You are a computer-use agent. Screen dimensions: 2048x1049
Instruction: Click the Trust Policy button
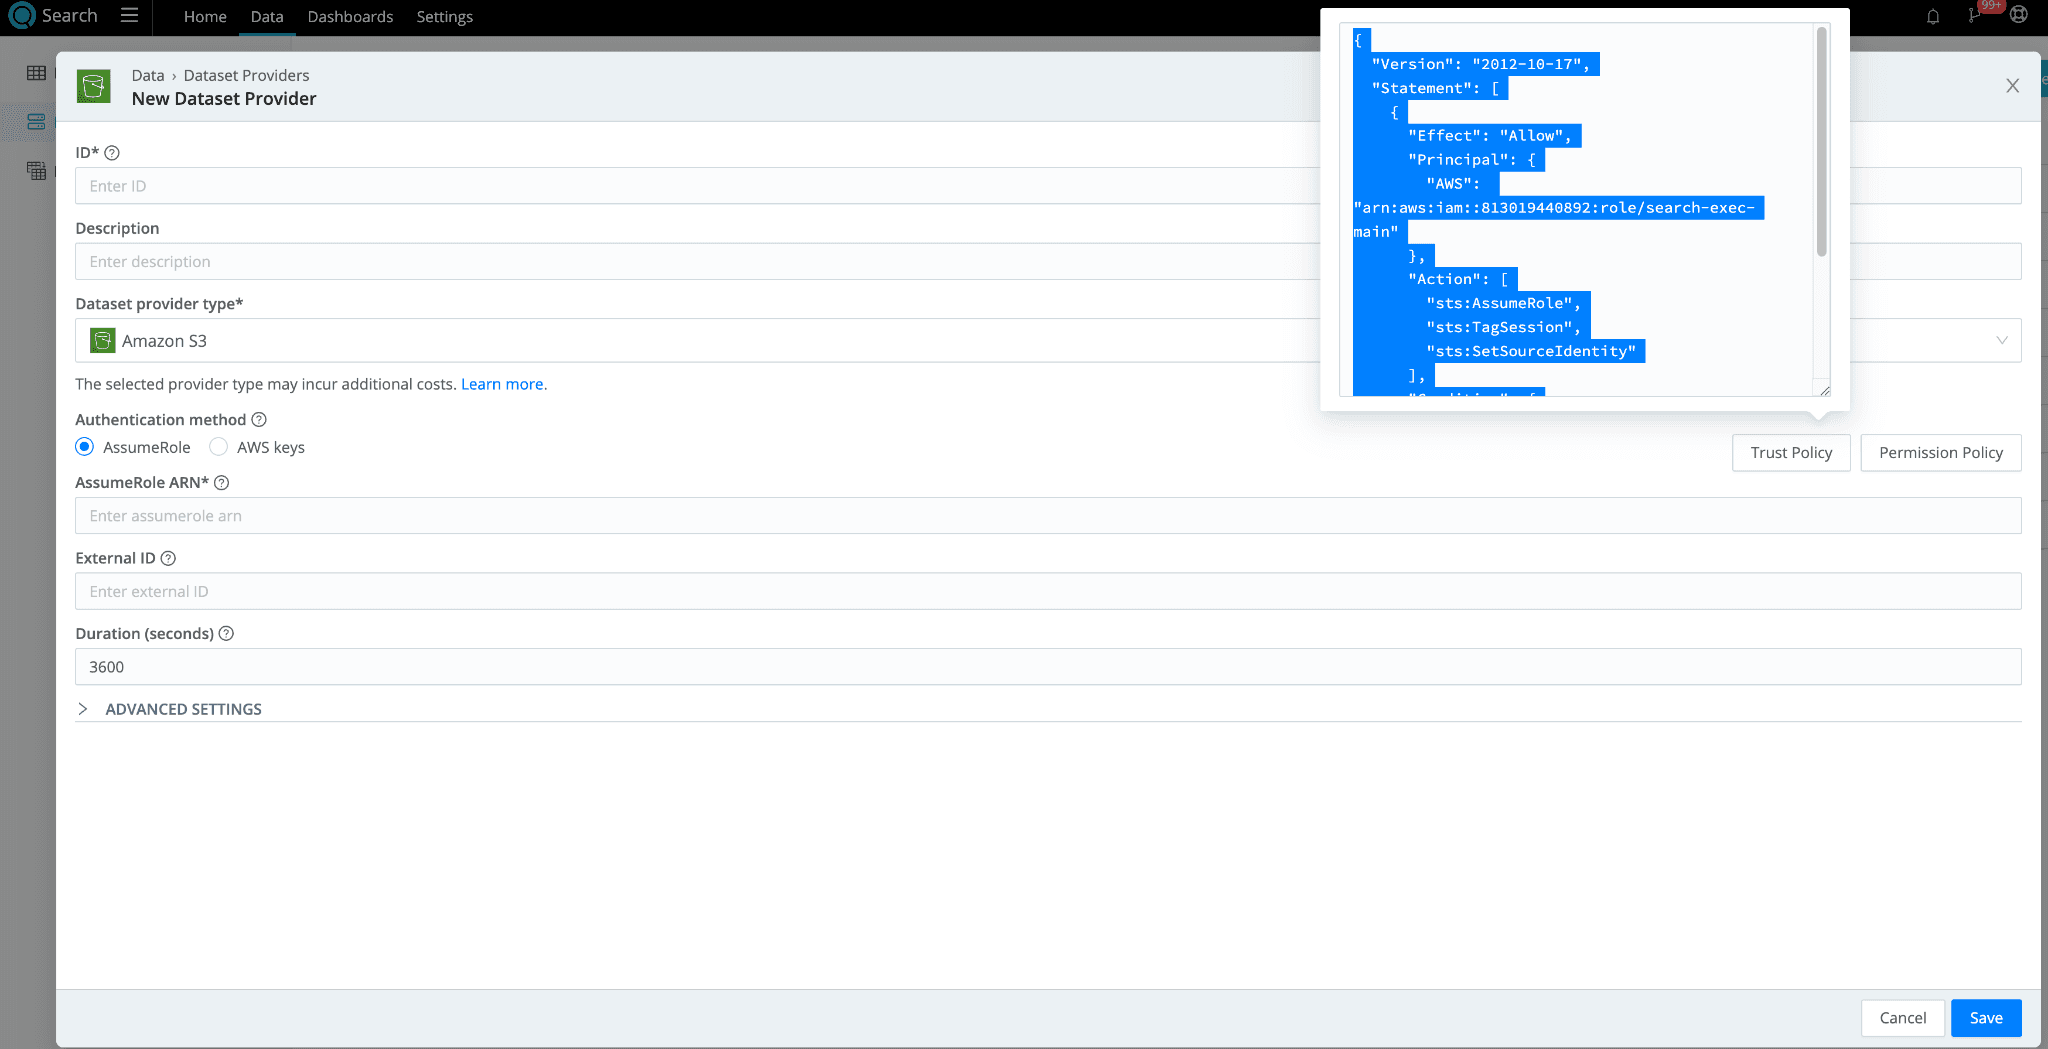click(x=1790, y=453)
